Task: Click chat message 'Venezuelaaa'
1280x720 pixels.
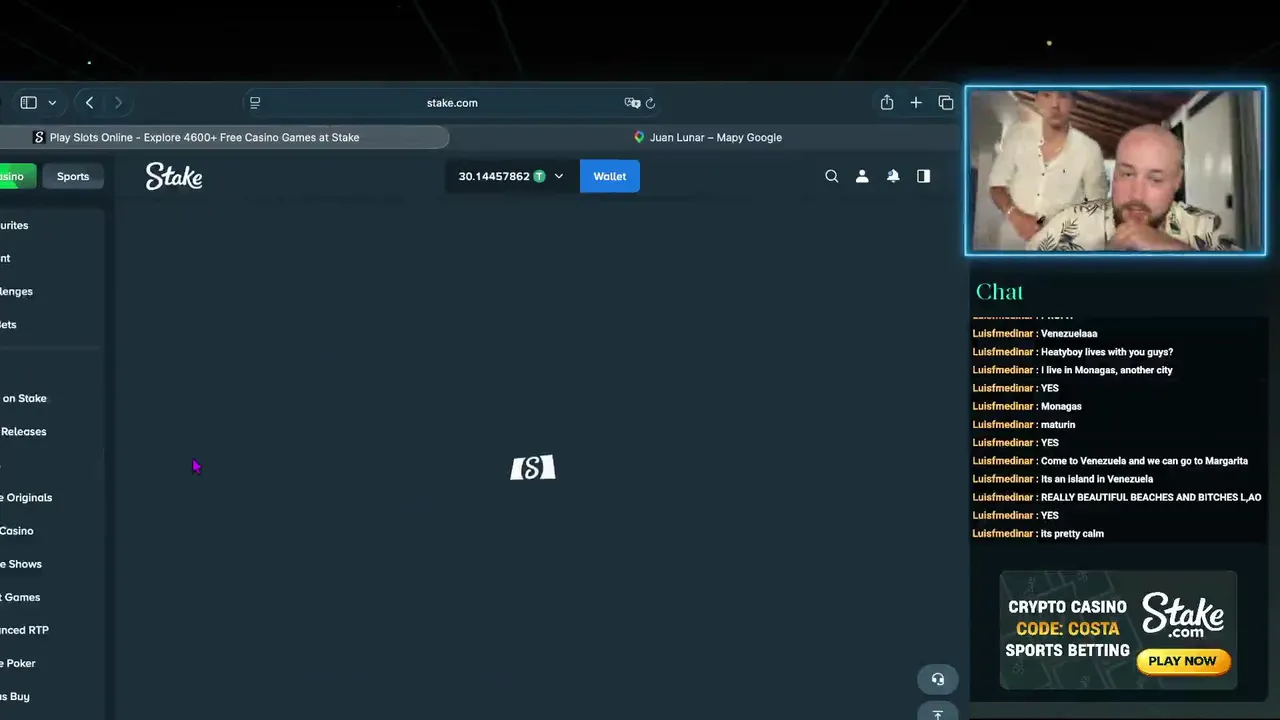Action: tap(1069, 334)
